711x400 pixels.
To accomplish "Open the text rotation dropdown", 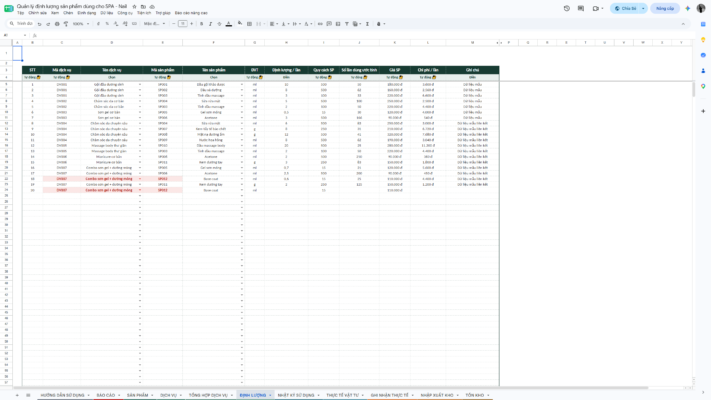I will [x=308, y=24].
